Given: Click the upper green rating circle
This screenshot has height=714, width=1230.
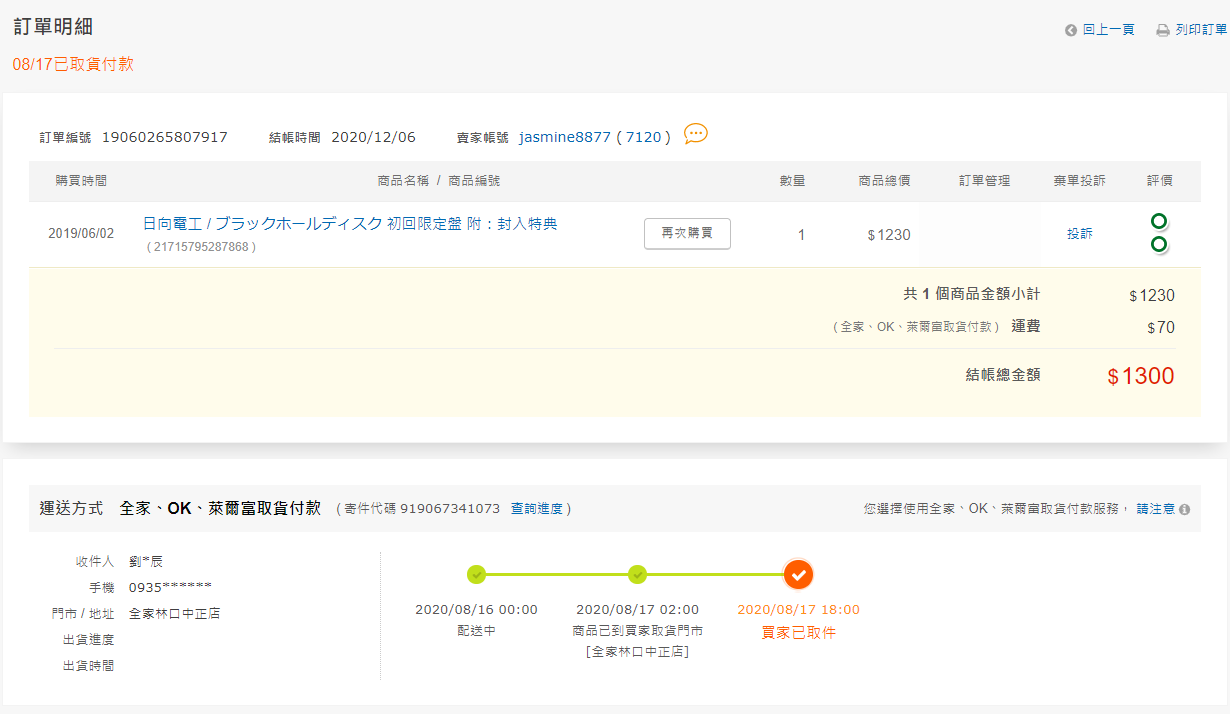Looking at the screenshot, I should pyautogui.click(x=1159, y=221).
